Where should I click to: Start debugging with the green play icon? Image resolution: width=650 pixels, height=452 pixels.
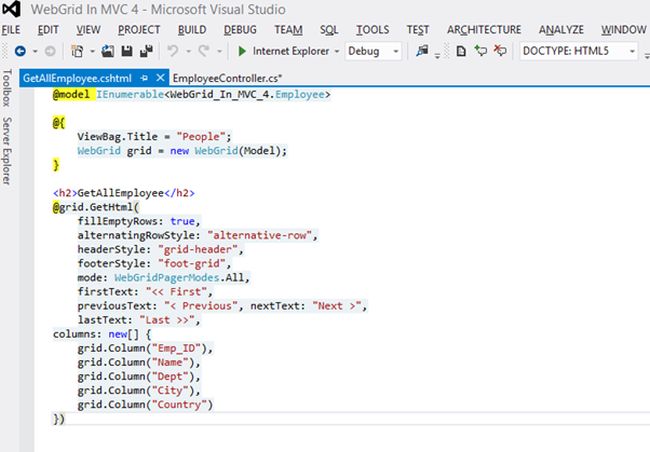click(x=242, y=51)
